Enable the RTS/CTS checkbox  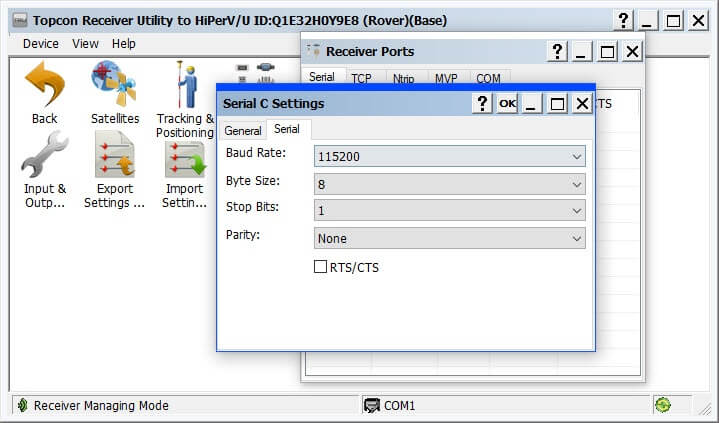coord(321,267)
